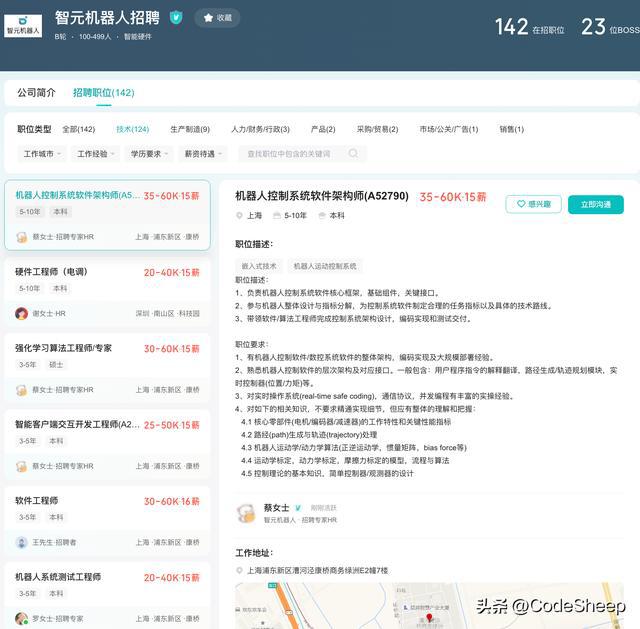Click the work address pin icon
Screen dimensions: 640x629
click(x=239, y=571)
